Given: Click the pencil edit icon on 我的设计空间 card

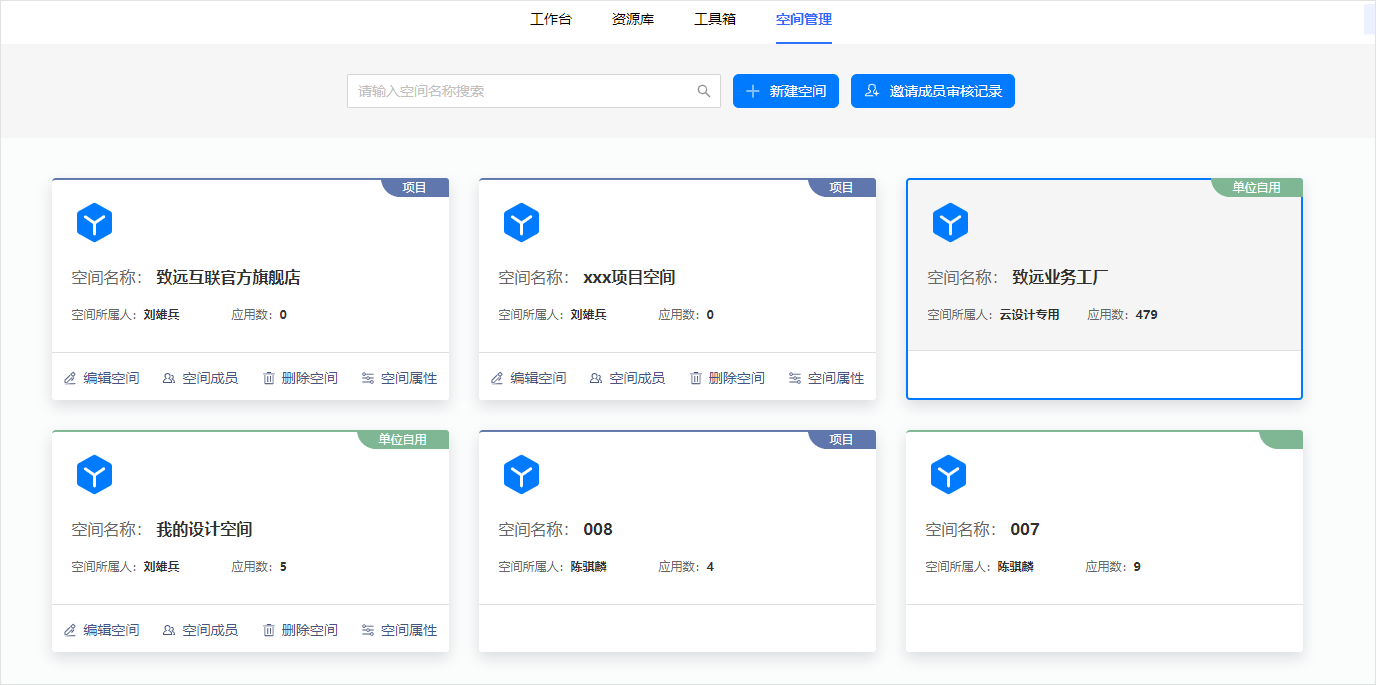Looking at the screenshot, I should 70,630.
